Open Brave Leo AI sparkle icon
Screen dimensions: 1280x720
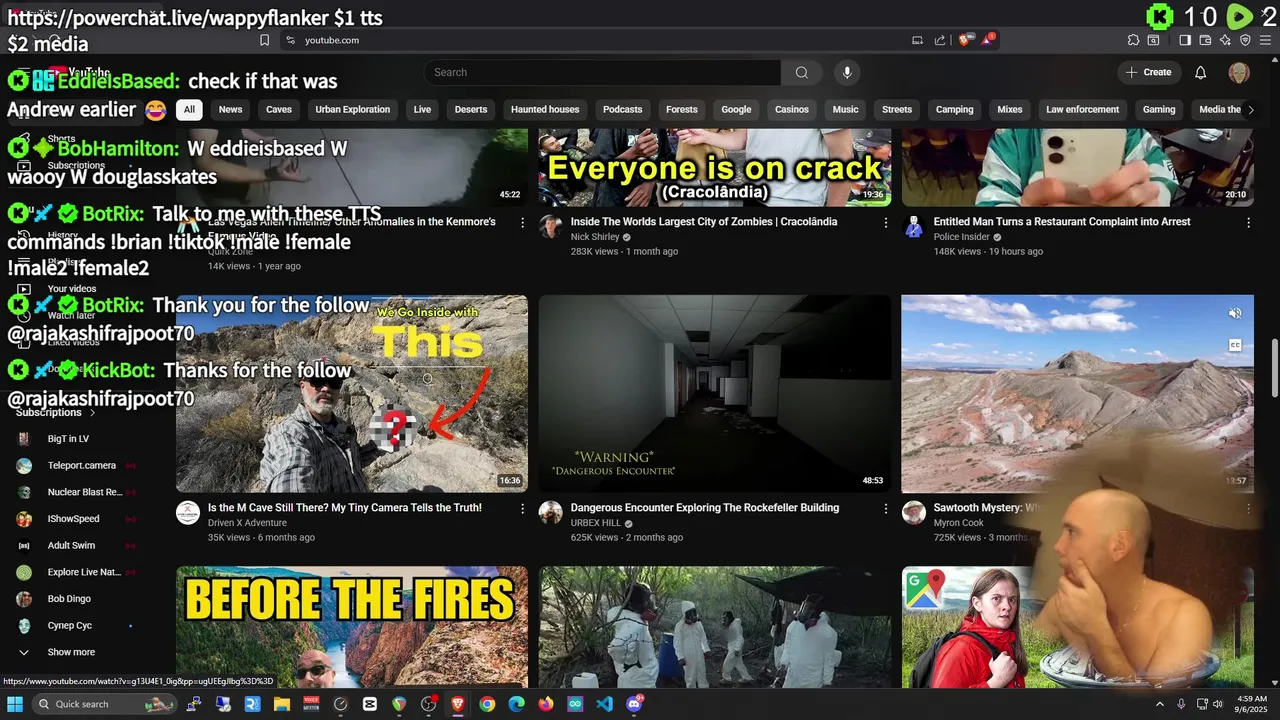click(1225, 40)
